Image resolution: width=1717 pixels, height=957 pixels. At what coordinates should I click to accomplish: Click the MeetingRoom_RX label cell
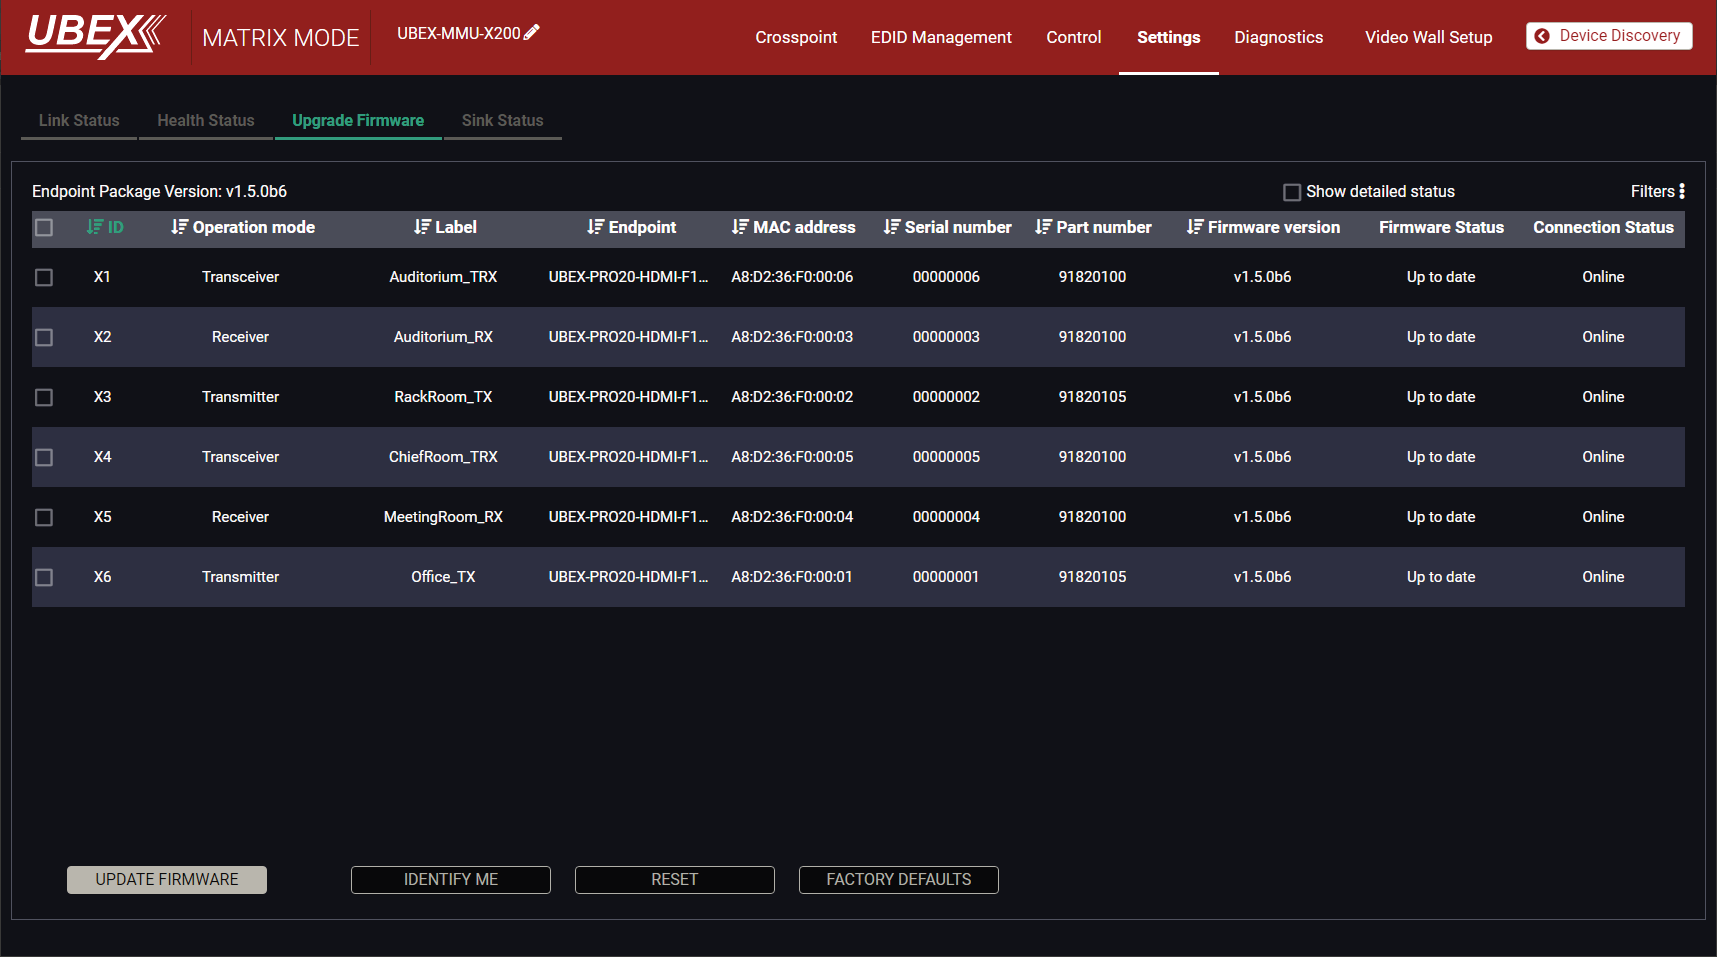tap(443, 517)
